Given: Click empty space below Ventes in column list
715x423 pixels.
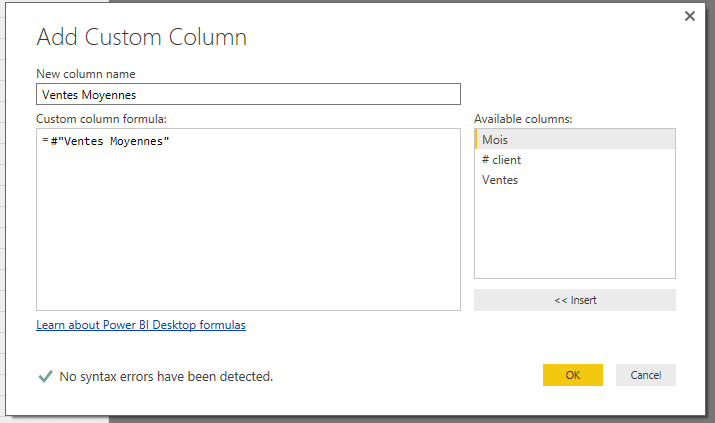Looking at the screenshot, I should 574,235.
